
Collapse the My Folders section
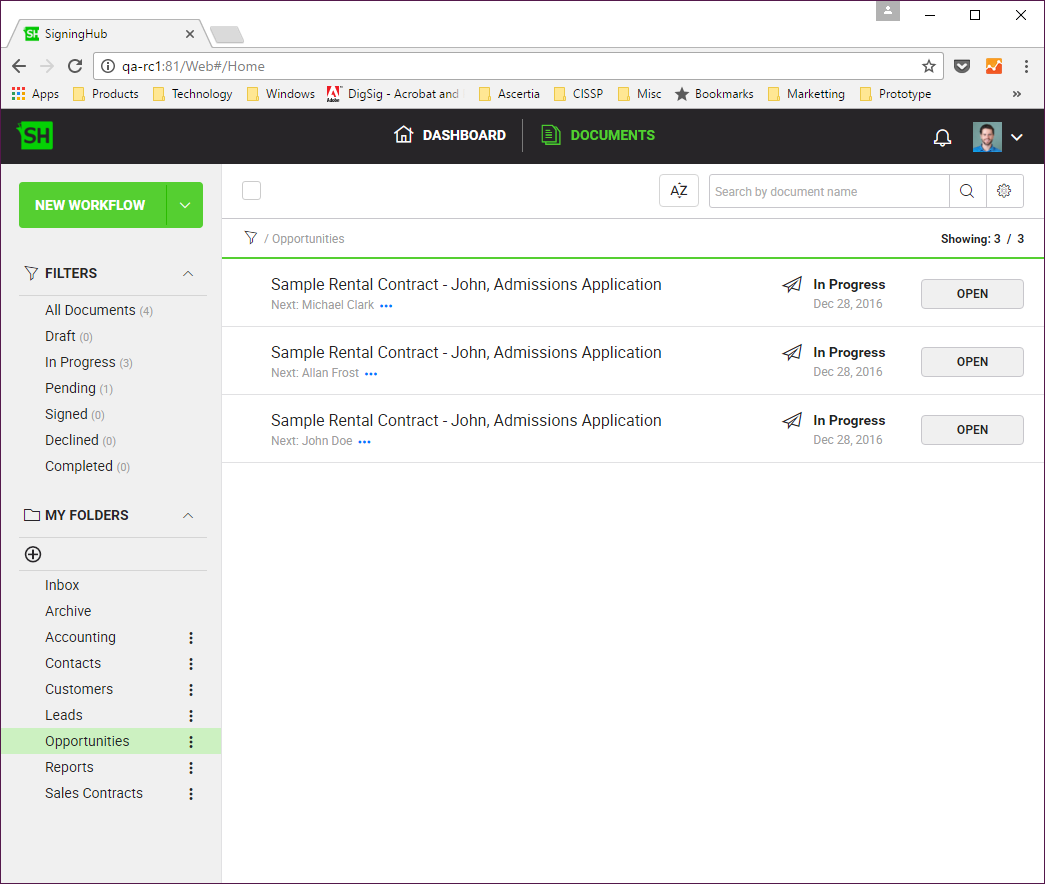187,515
